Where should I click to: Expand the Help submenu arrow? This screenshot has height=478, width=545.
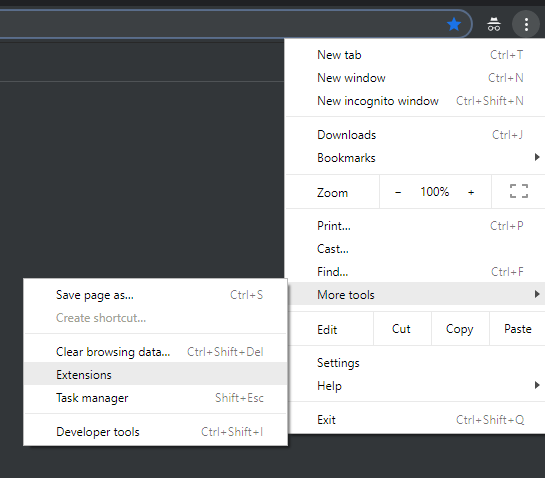(537, 385)
